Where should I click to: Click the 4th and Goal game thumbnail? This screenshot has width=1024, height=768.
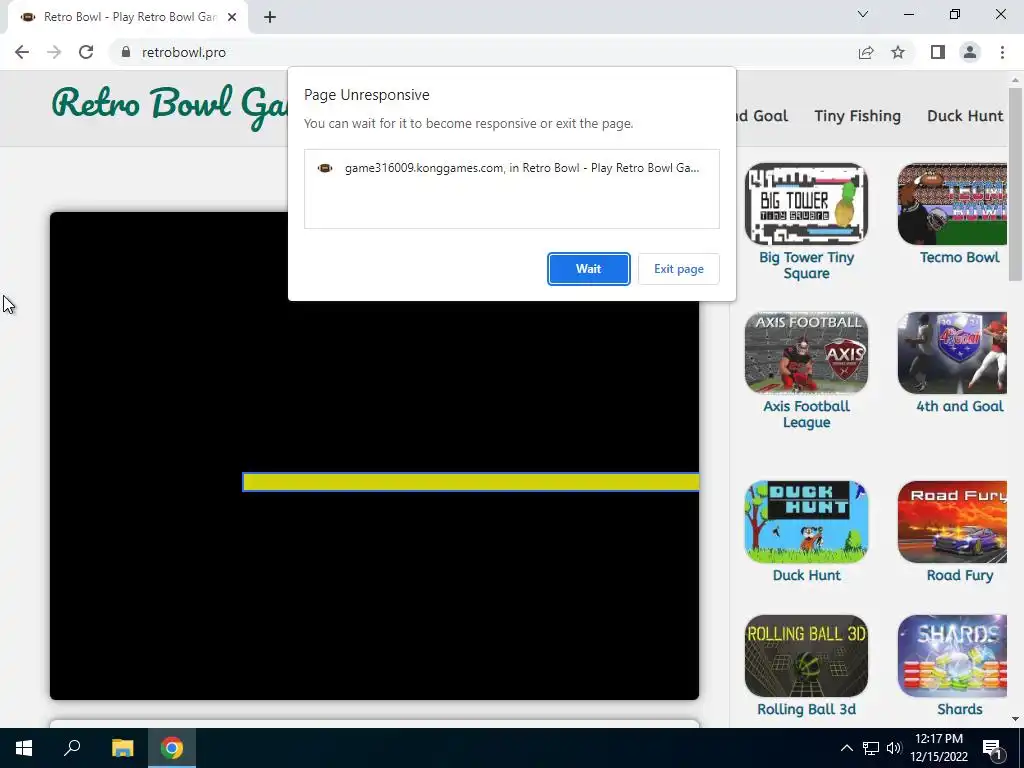[x=953, y=353]
